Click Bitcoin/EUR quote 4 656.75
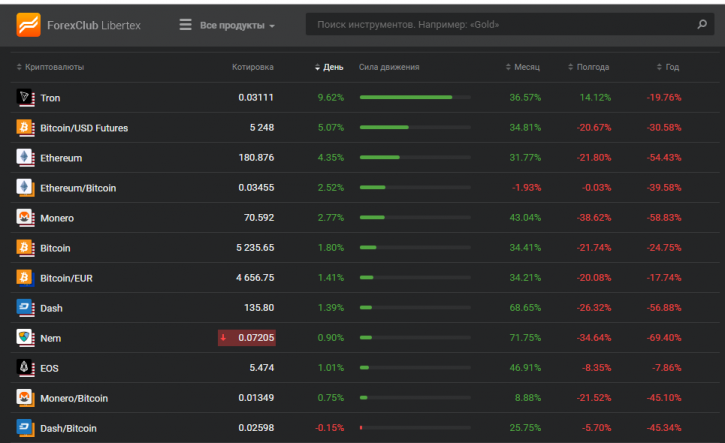 255,277
